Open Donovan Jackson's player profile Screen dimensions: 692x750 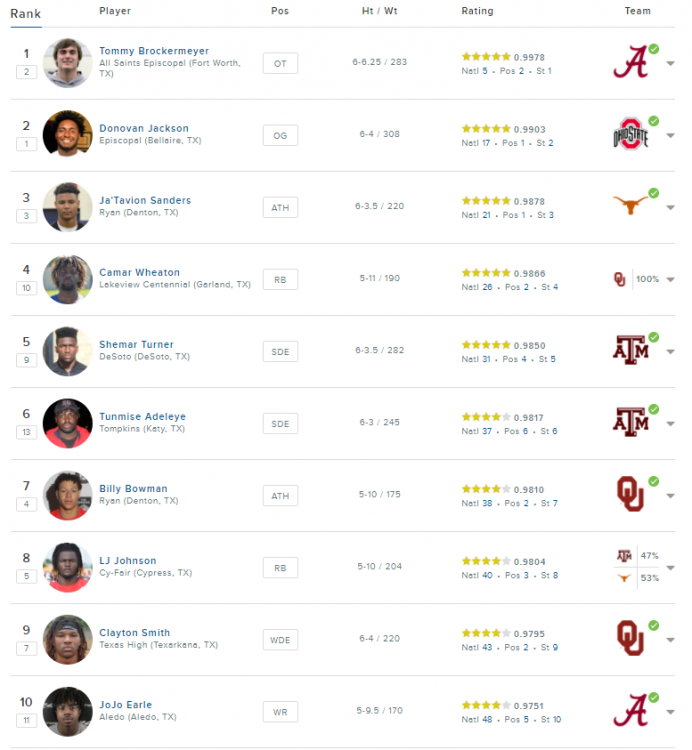(x=144, y=128)
